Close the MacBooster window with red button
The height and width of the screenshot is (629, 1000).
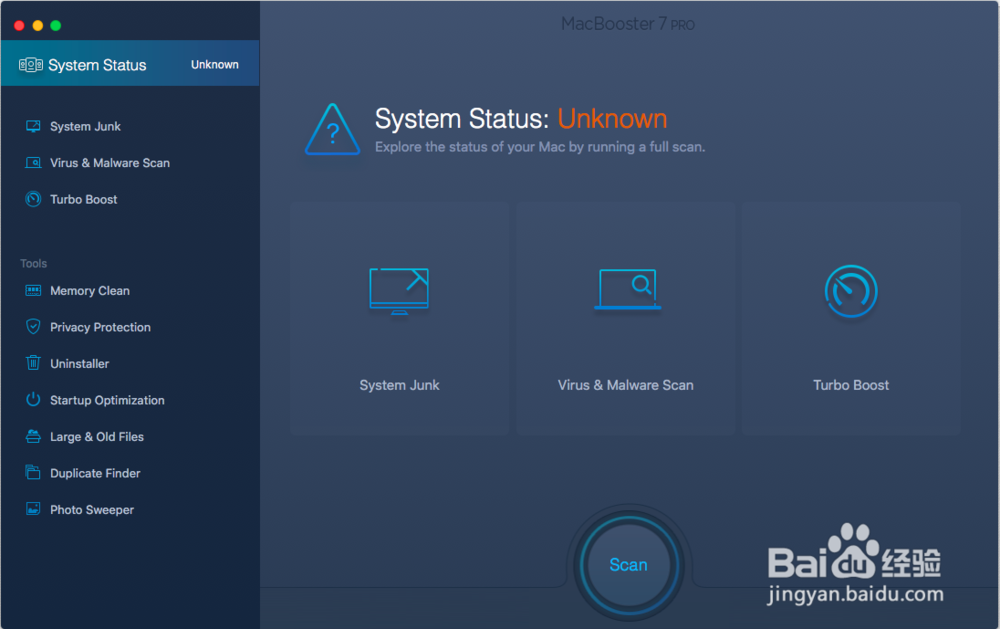click(19, 26)
